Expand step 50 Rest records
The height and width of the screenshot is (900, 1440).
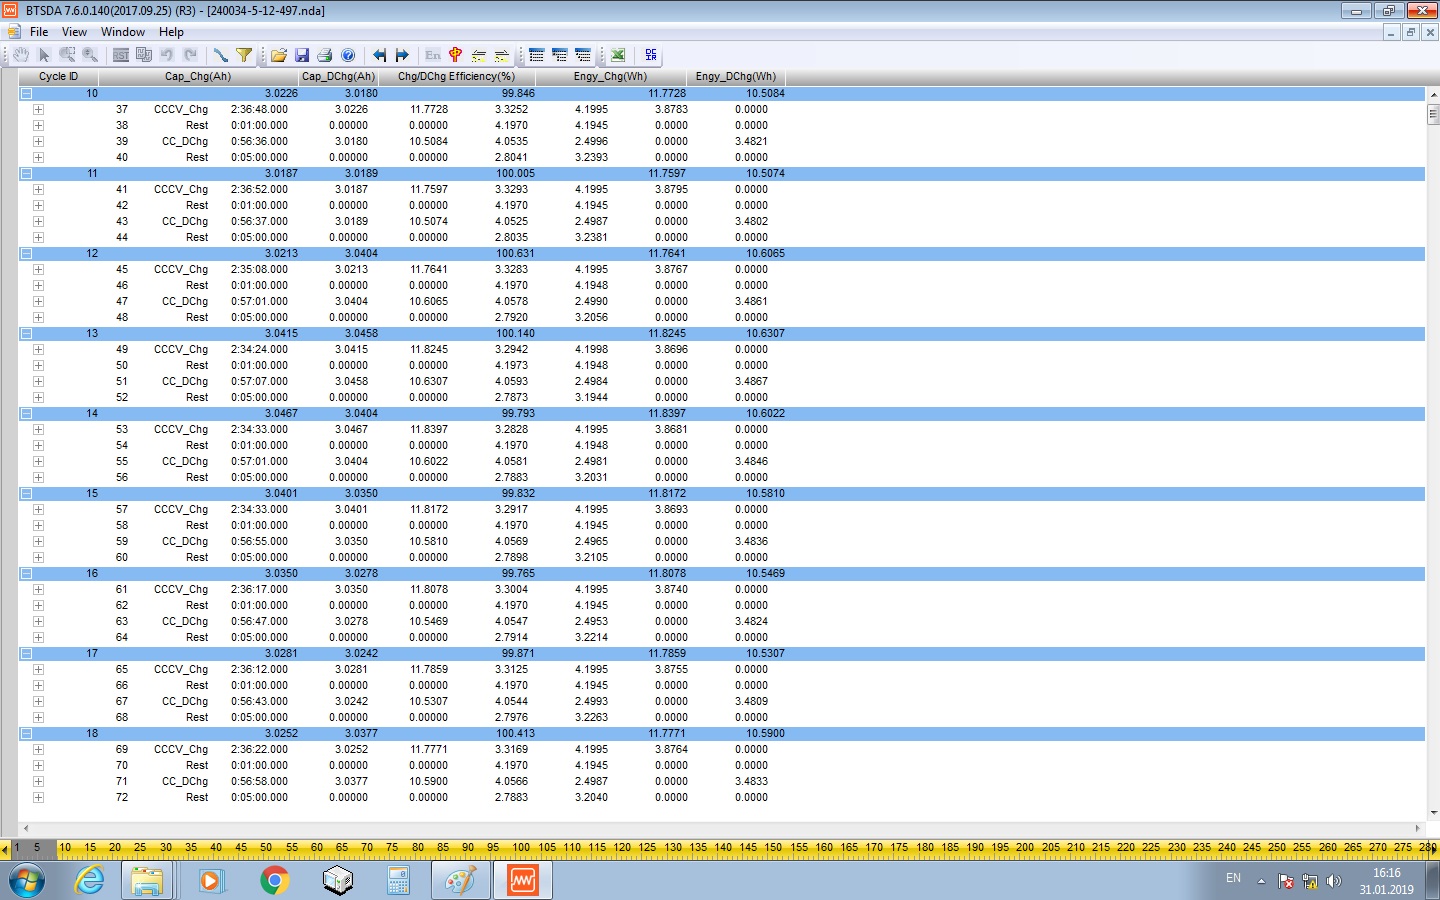38,365
